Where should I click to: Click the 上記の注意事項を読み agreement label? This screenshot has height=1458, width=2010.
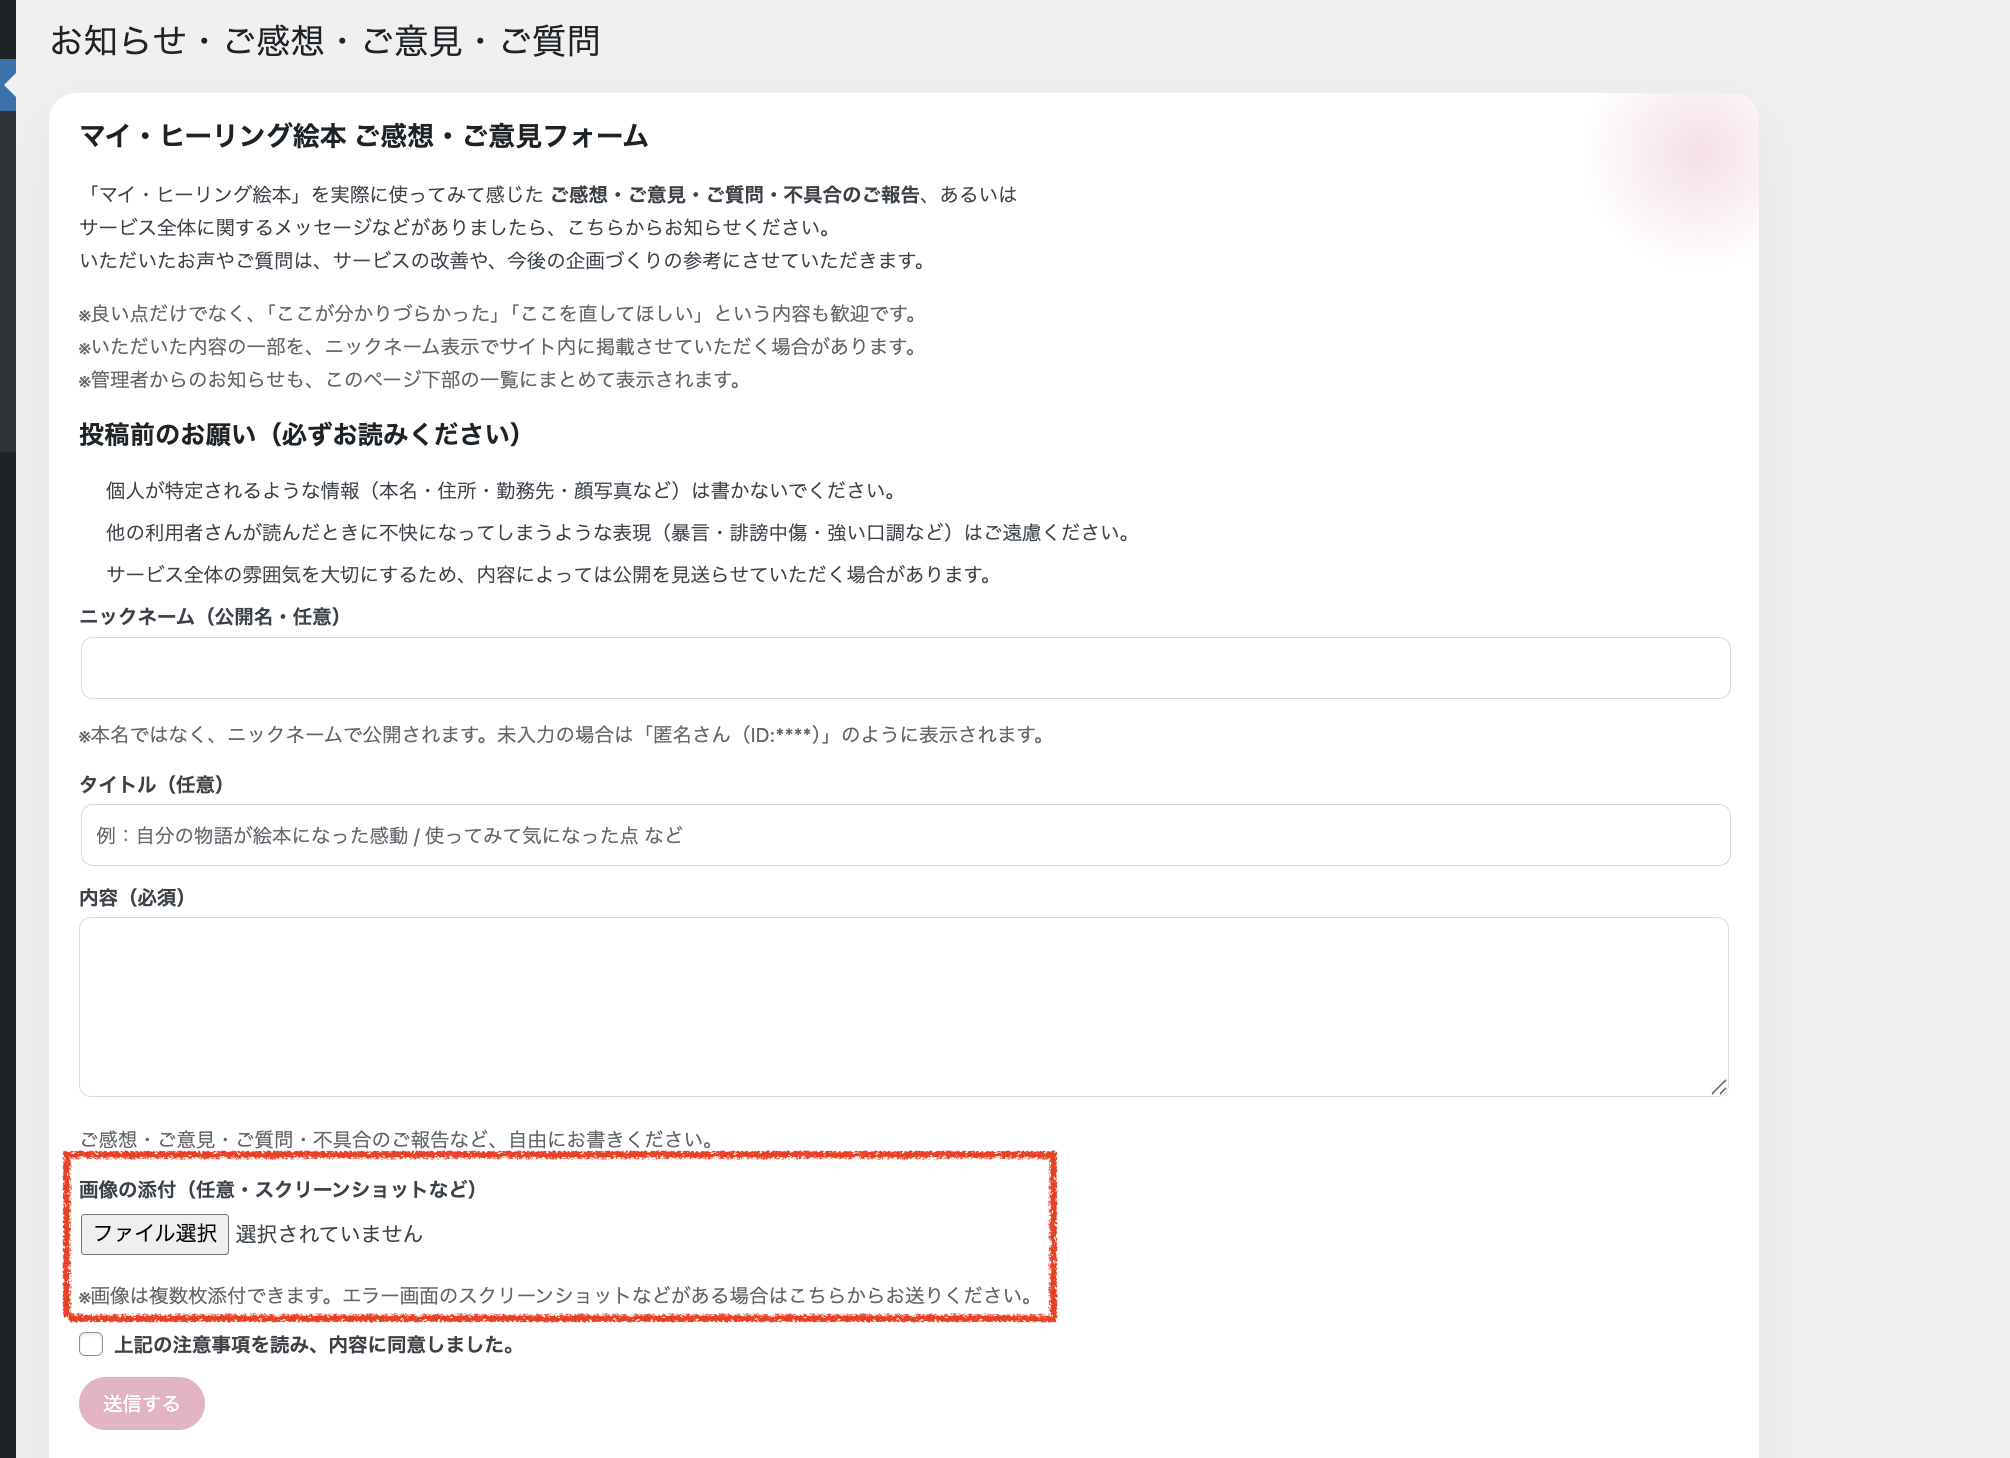tap(314, 1345)
